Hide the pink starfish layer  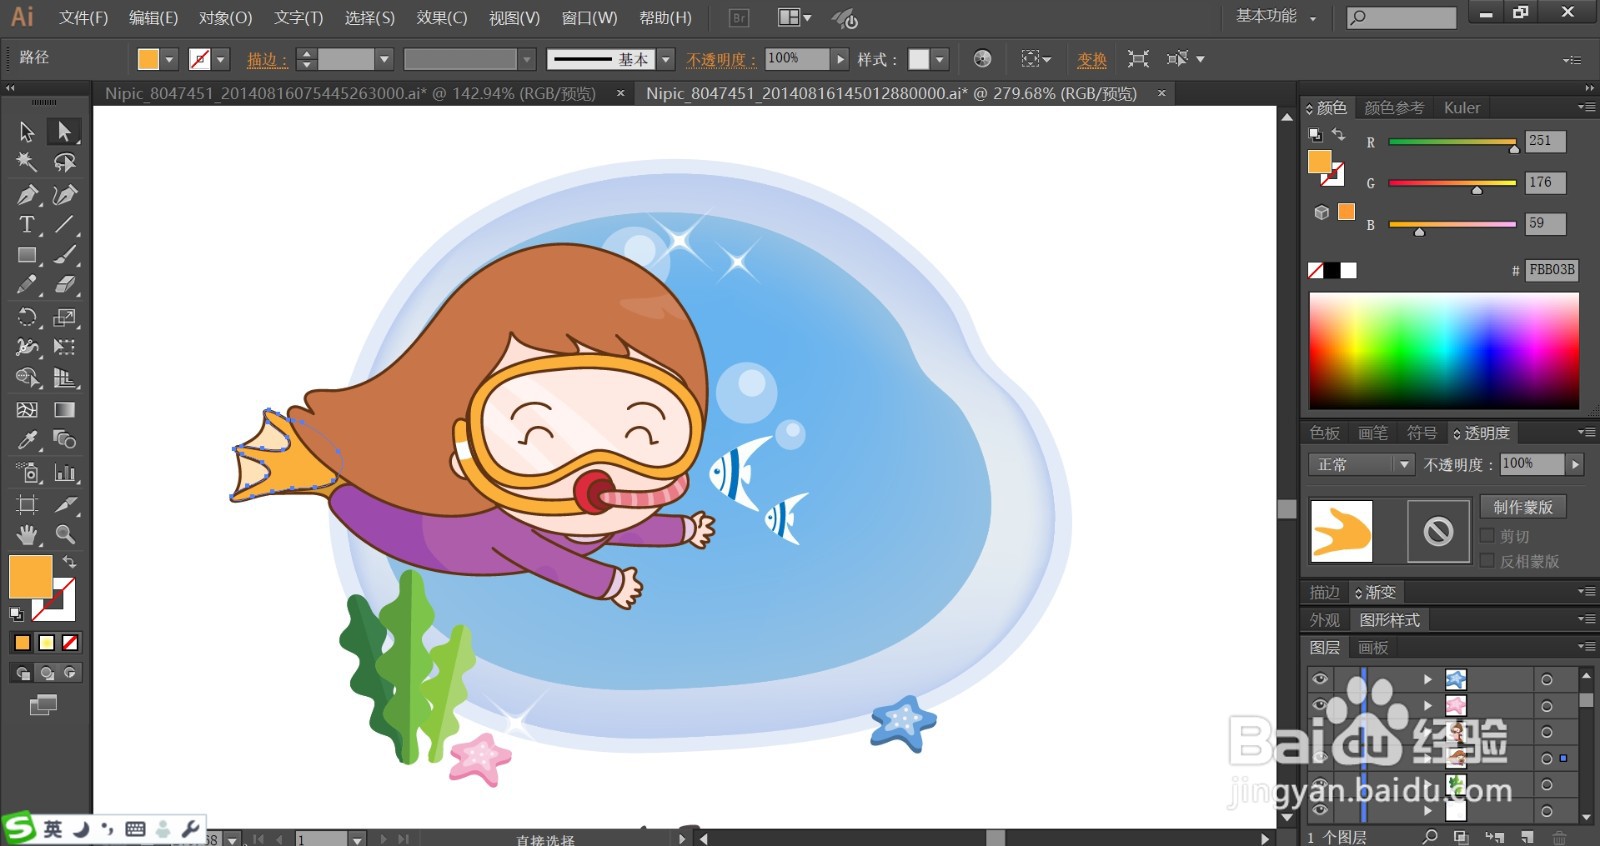1320,705
